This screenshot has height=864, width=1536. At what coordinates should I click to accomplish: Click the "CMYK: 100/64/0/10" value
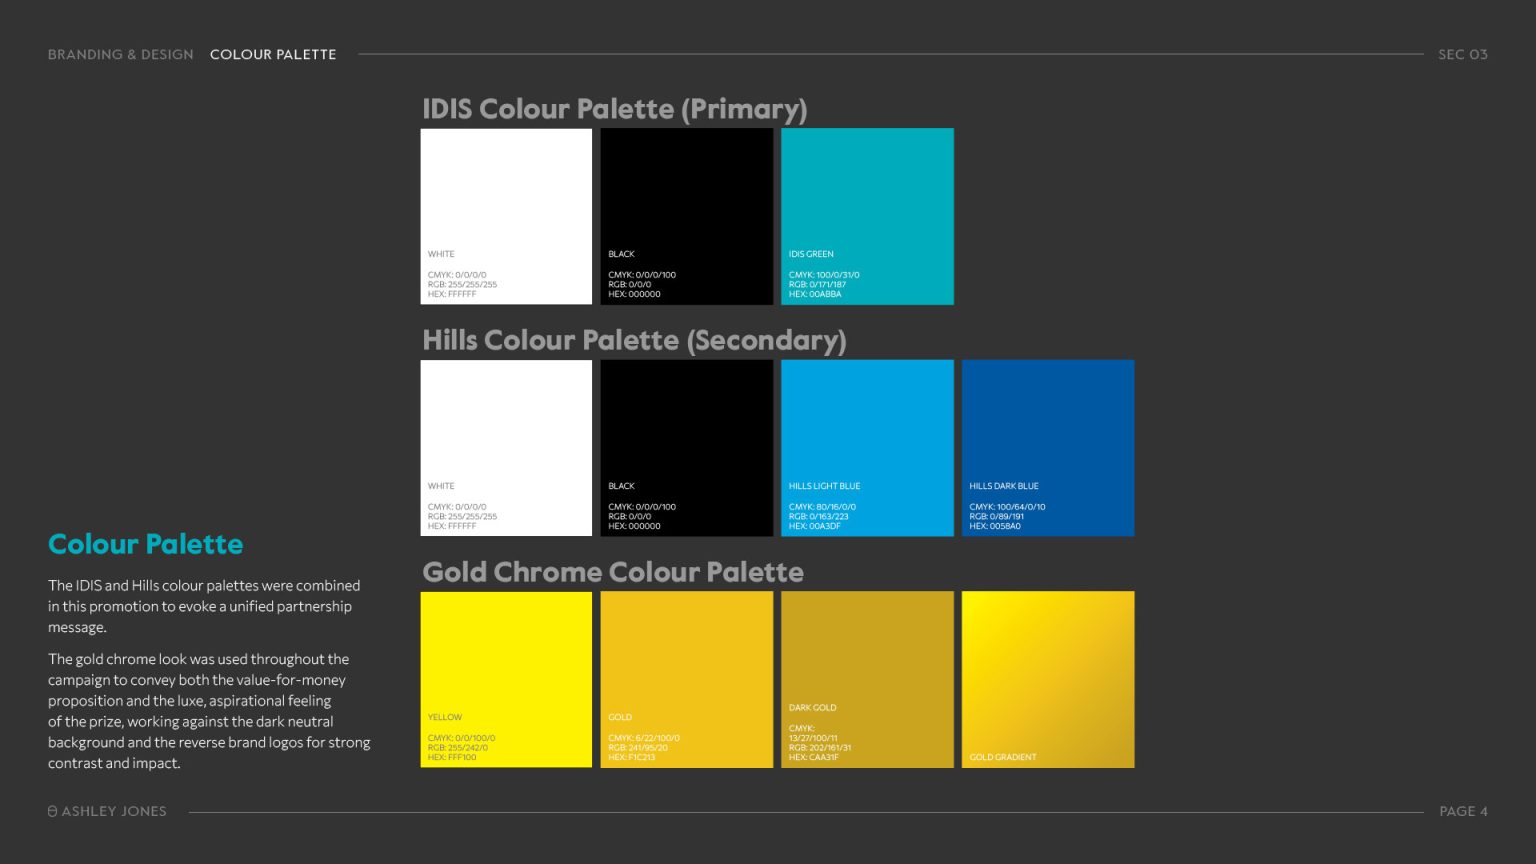[x=1007, y=507]
